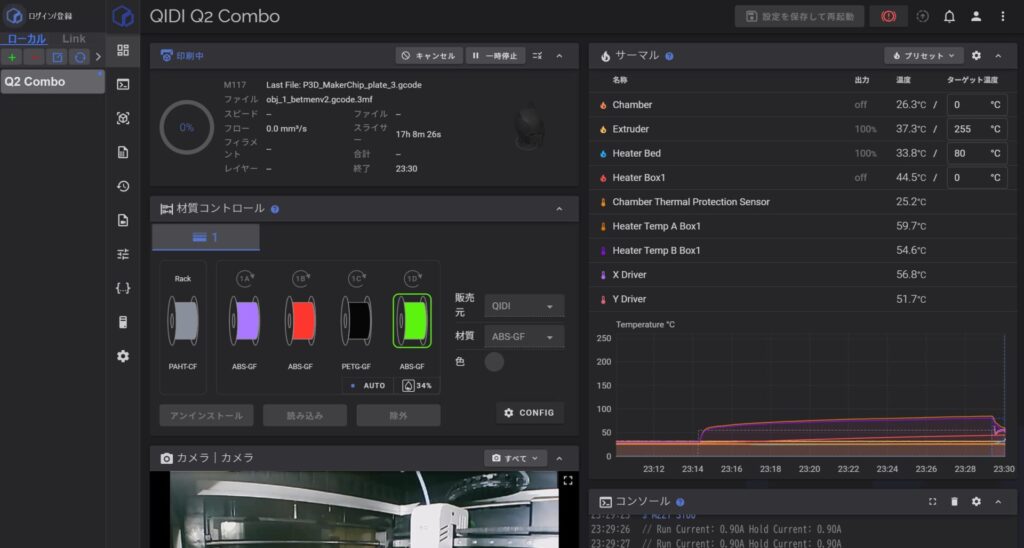Click the emergency stop icon
Image resolution: width=1024 pixels, height=548 pixels.
(887, 17)
